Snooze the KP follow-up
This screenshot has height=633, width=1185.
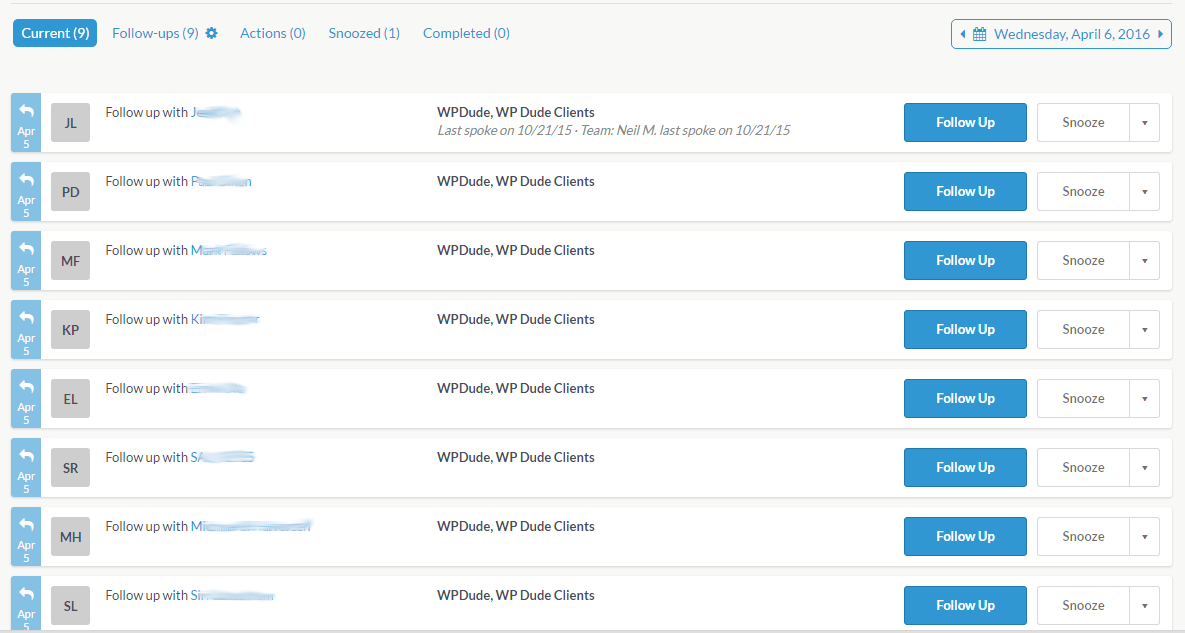(1083, 329)
